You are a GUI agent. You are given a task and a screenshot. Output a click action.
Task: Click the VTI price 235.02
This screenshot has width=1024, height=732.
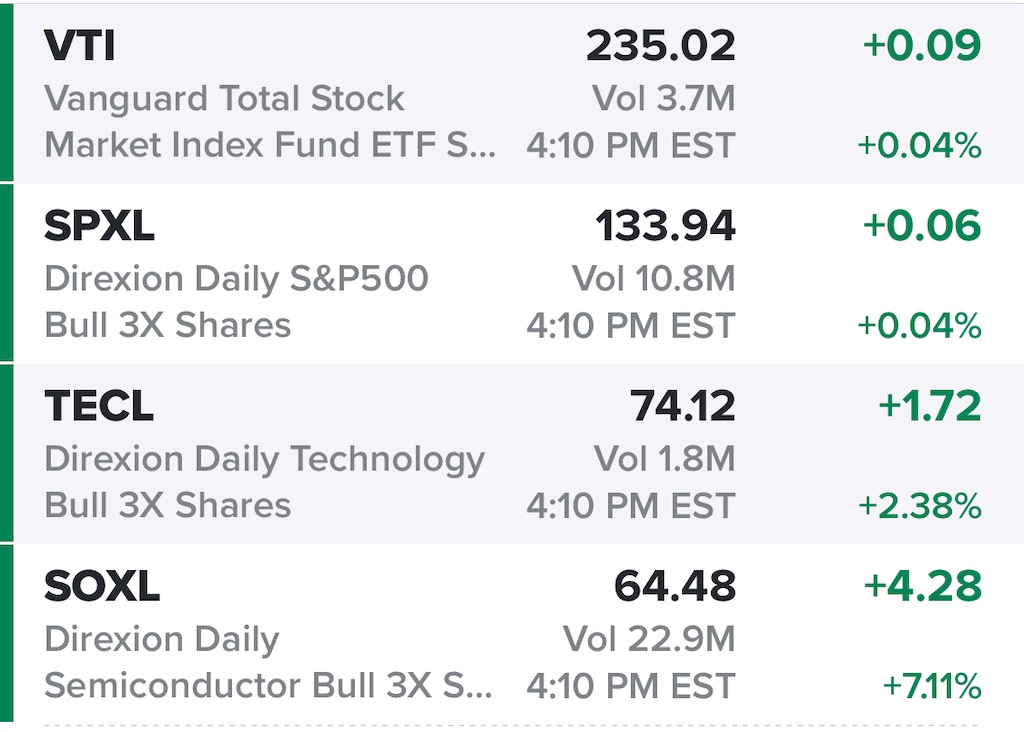(660, 46)
